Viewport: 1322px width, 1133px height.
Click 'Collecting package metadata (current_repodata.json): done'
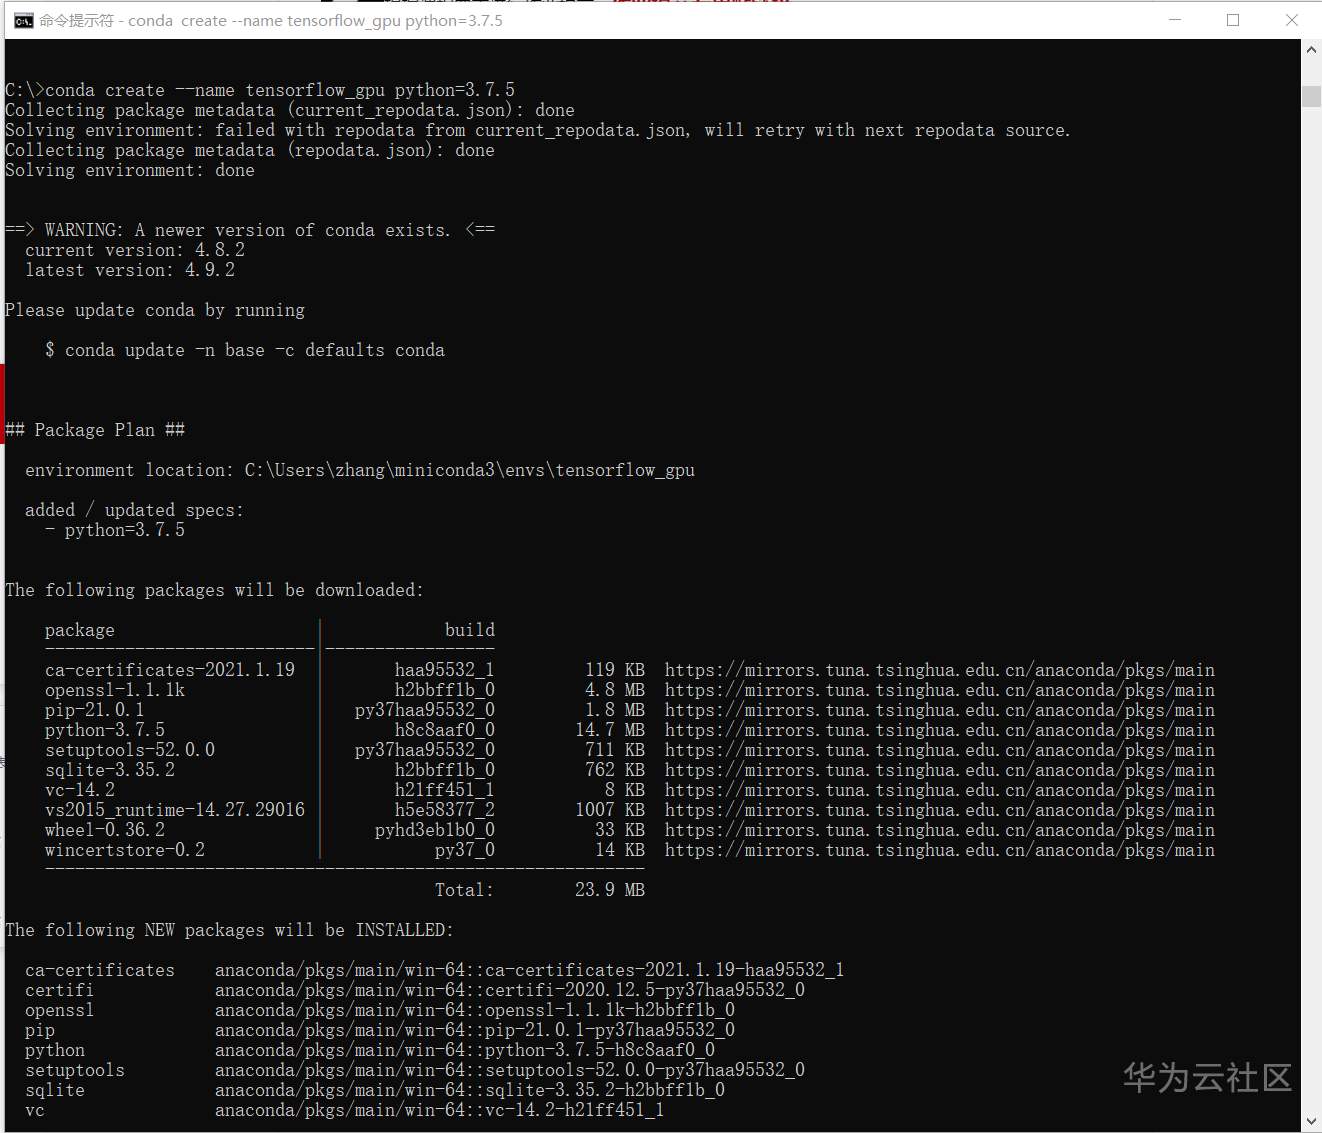290,110
